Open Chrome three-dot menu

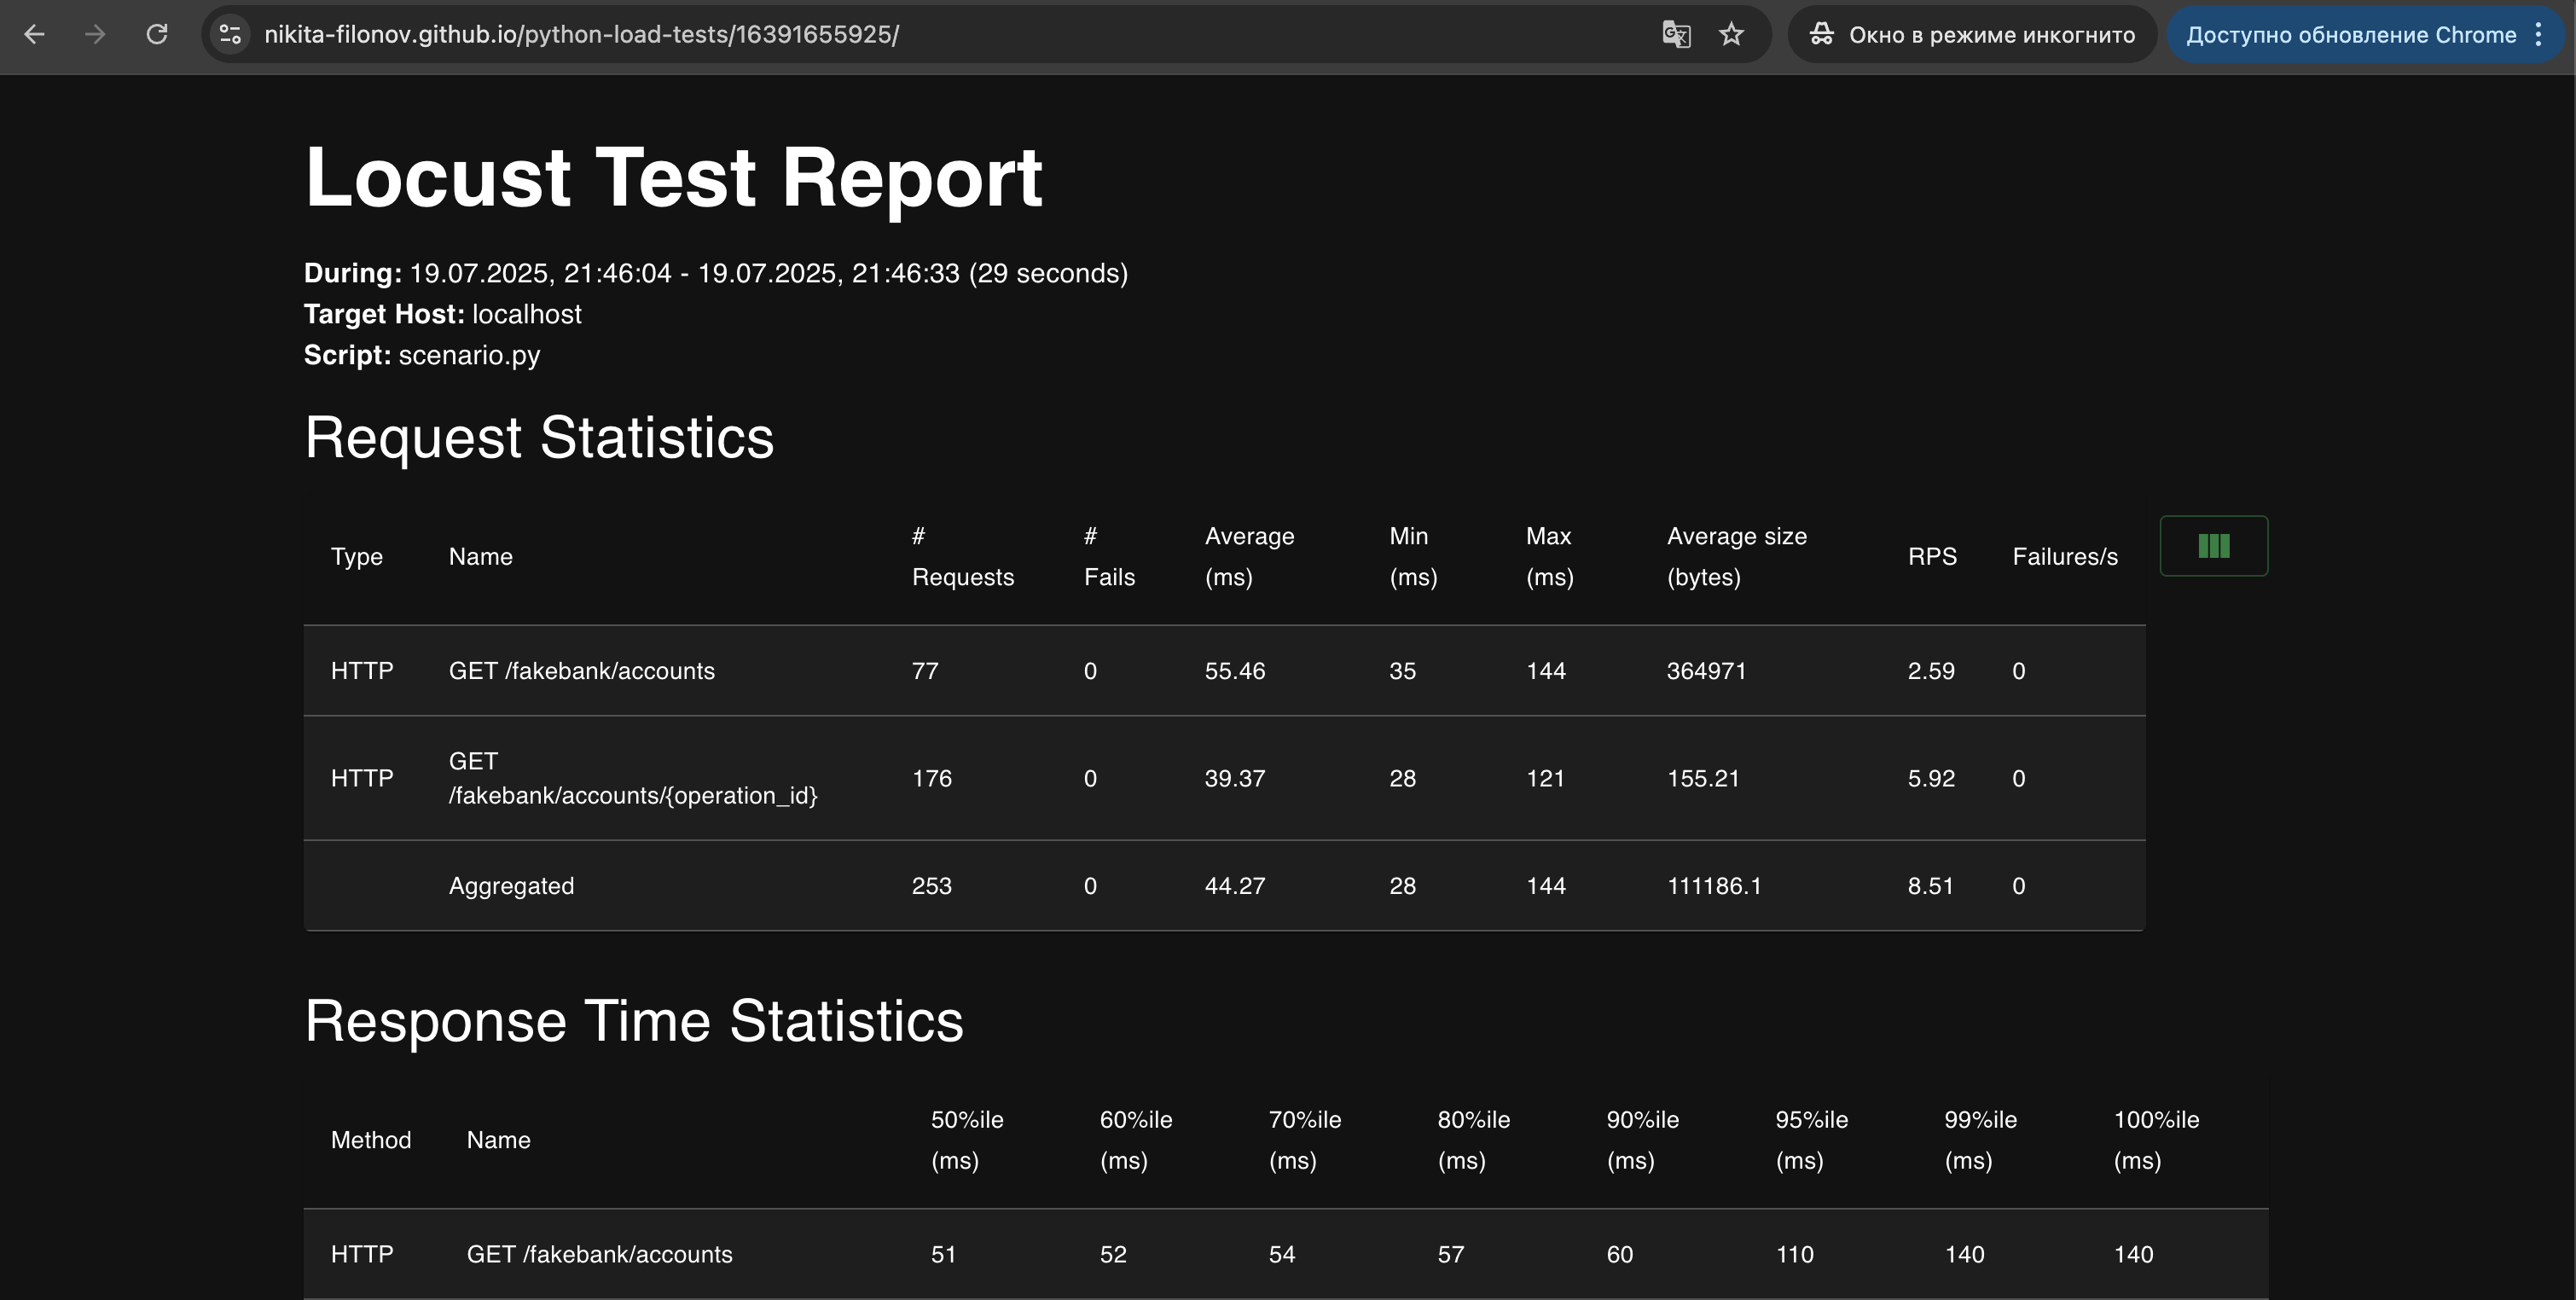coord(2538,35)
